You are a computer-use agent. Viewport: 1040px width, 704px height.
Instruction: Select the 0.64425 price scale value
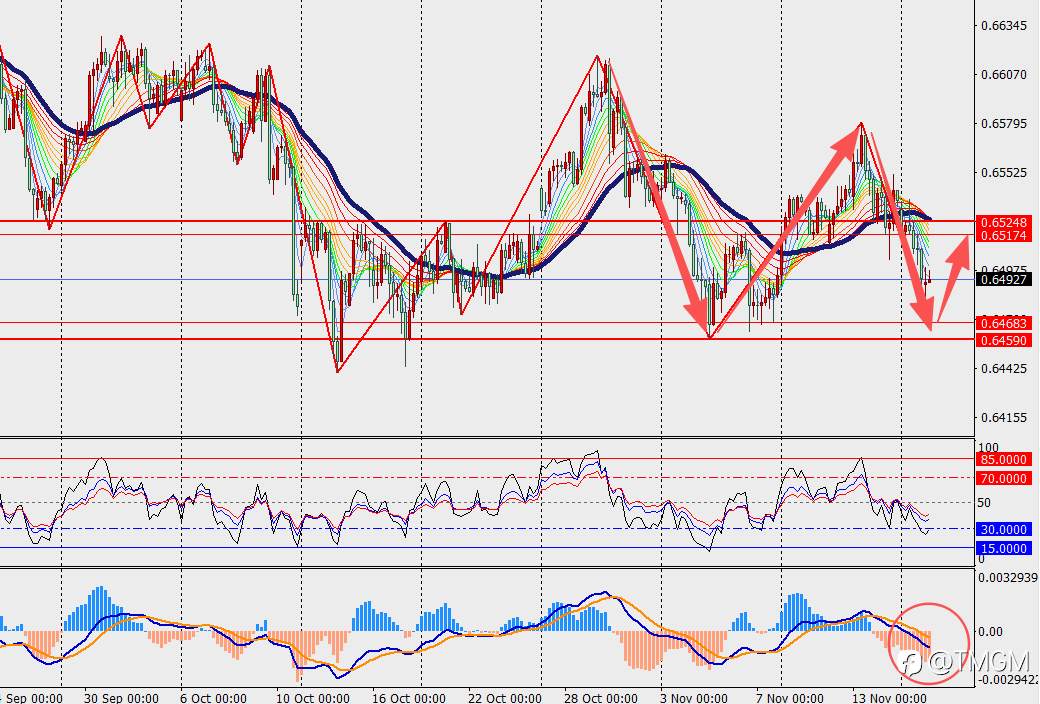1004,368
